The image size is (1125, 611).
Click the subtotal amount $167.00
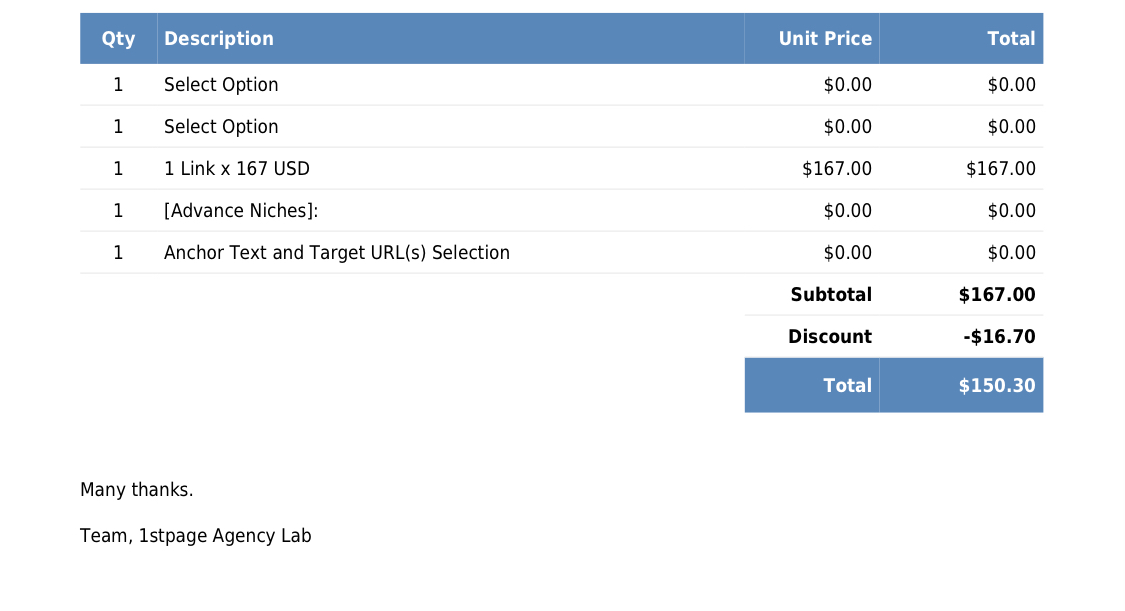coord(997,295)
